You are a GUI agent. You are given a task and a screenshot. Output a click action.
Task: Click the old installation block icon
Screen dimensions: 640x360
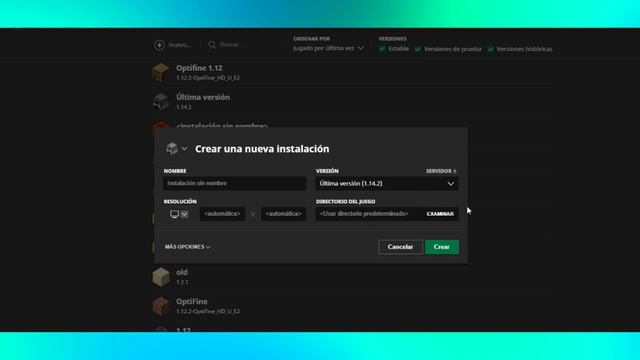point(161,277)
